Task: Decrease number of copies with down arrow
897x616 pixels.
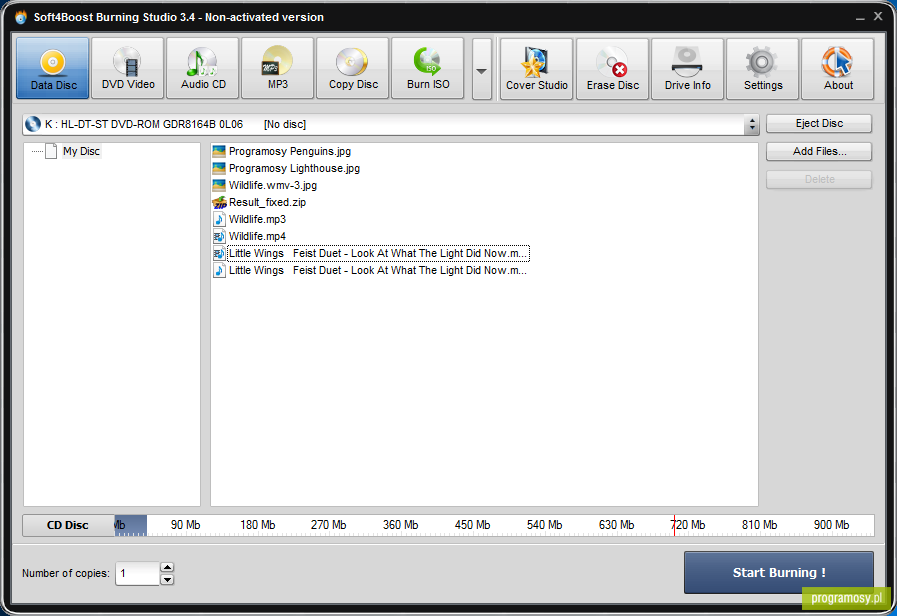Action: click(x=167, y=580)
